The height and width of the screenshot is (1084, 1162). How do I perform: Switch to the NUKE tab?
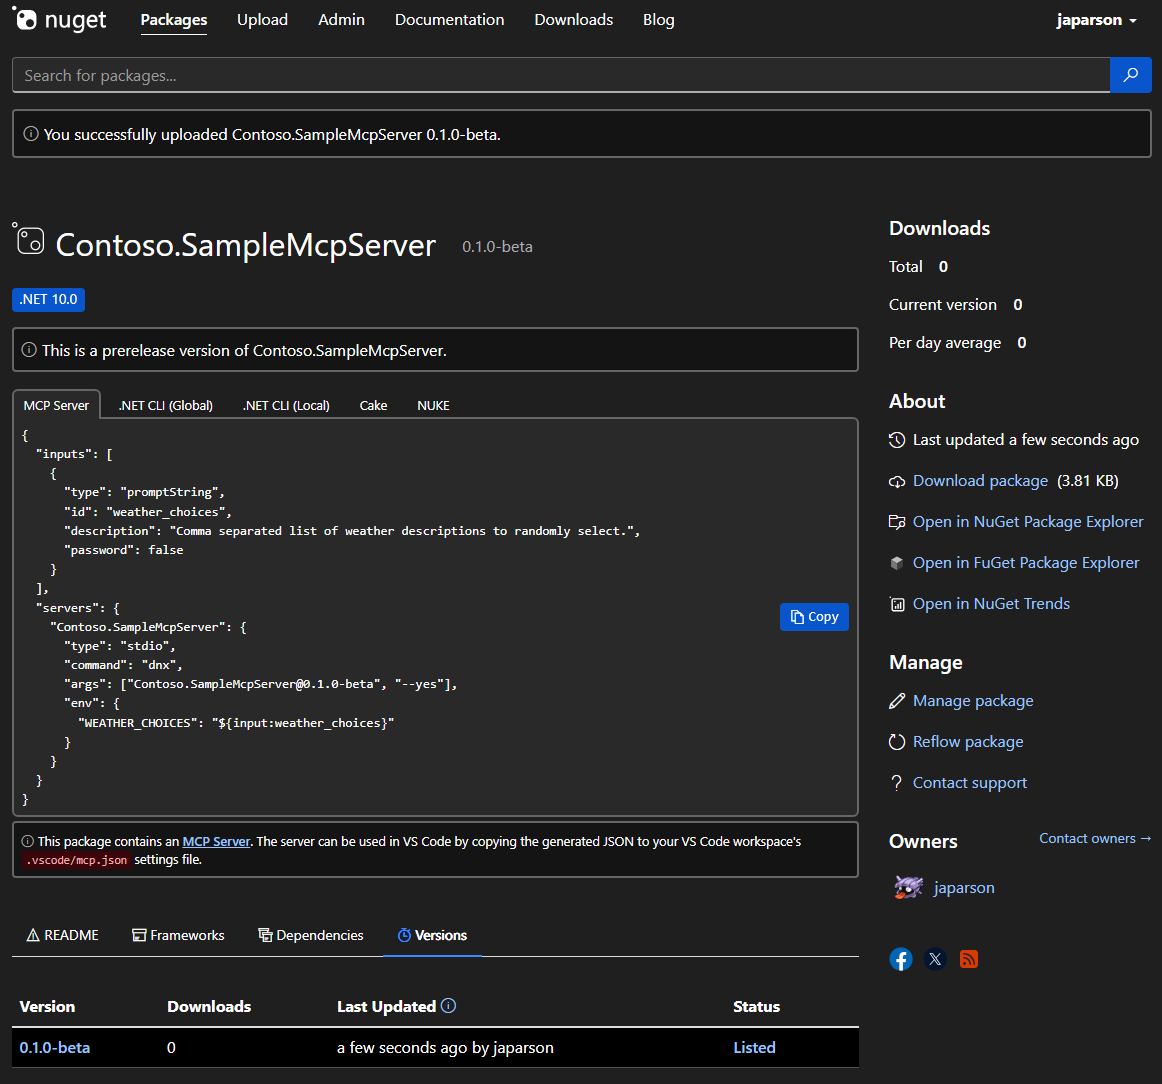tap(433, 405)
